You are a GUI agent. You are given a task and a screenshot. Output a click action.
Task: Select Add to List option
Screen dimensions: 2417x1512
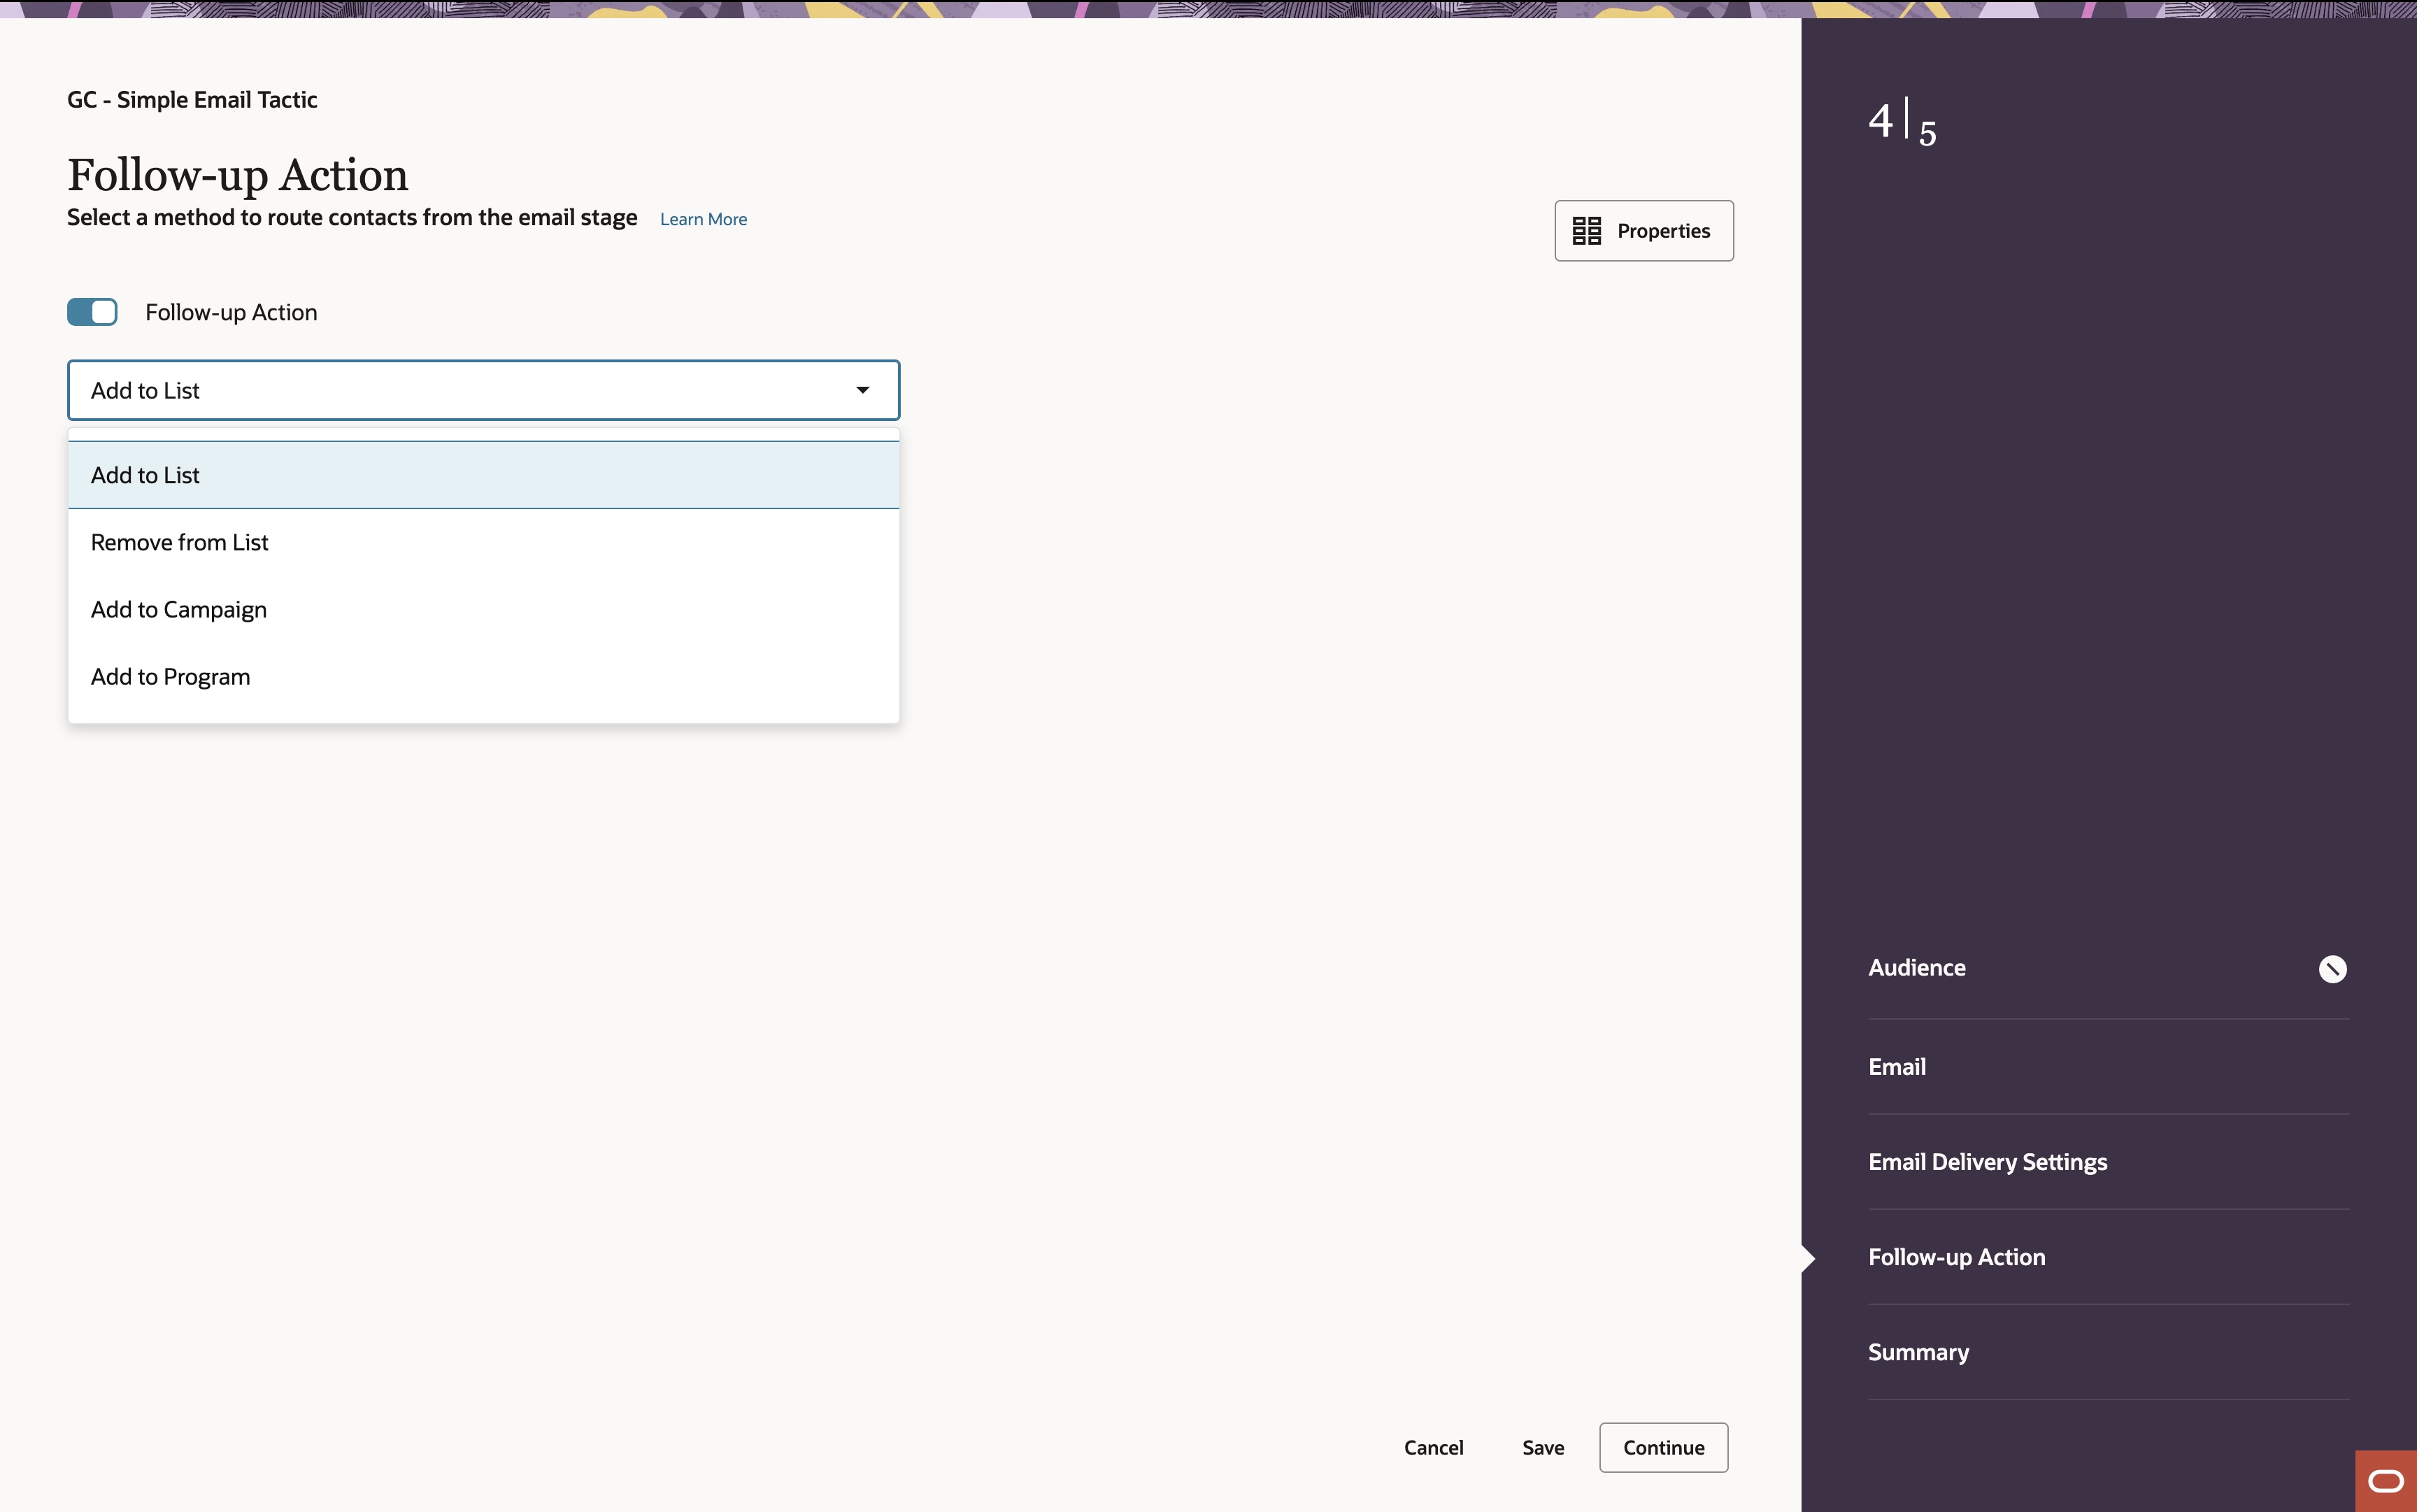[145, 475]
